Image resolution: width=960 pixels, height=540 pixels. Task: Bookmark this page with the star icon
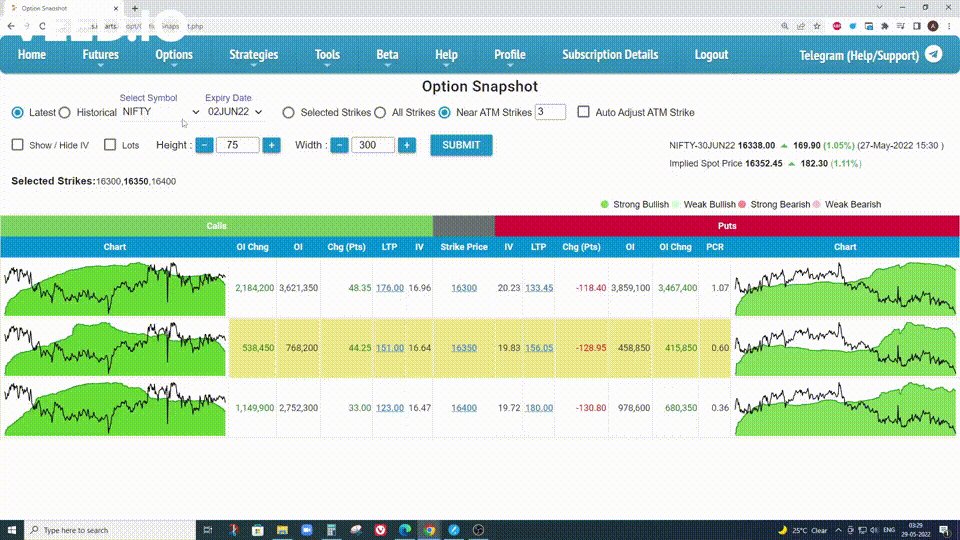click(x=817, y=26)
